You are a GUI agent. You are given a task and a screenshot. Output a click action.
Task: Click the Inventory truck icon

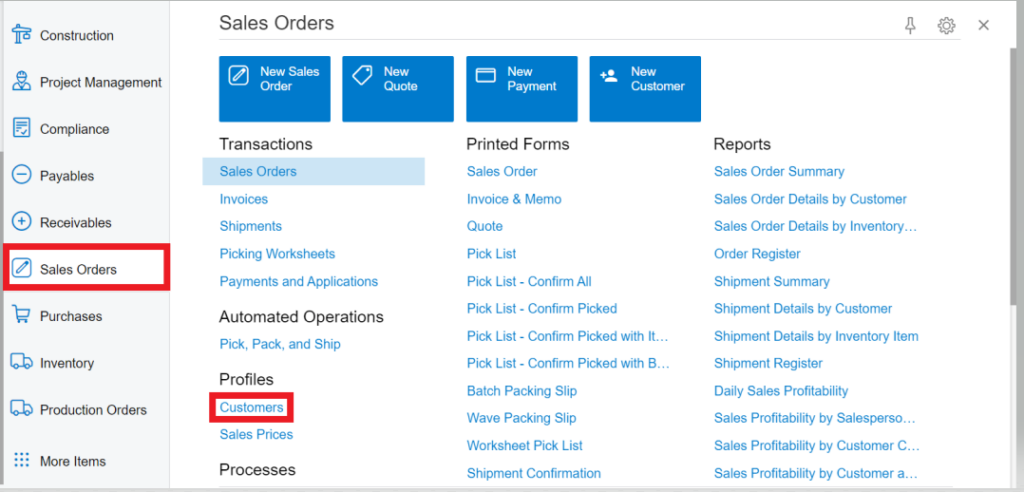[x=21, y=363]
